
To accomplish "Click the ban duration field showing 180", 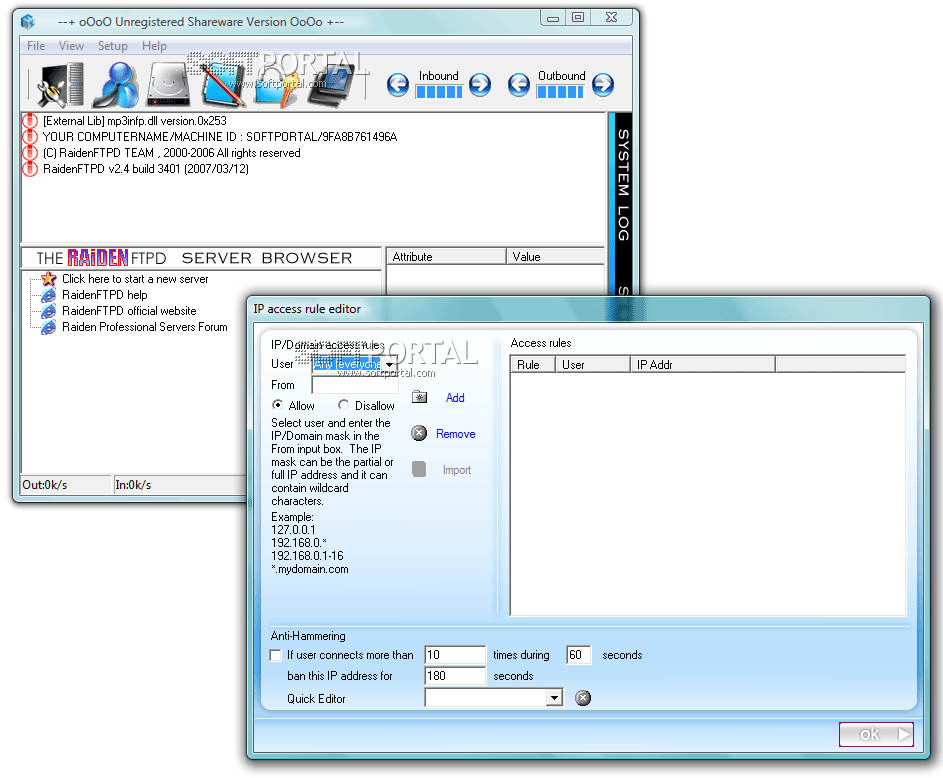I will tap(455, 676).
